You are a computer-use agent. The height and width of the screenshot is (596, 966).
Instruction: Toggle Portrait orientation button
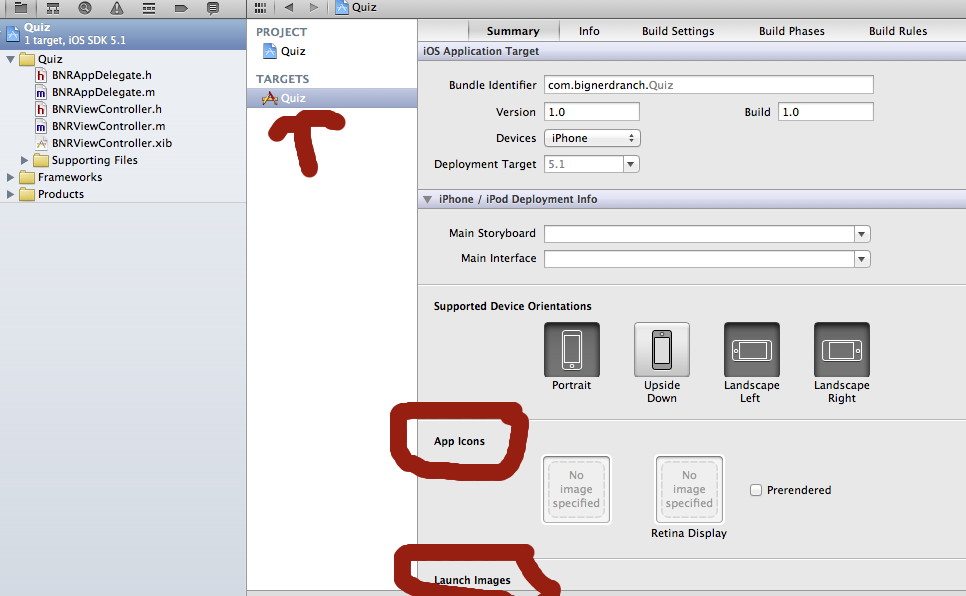[x=572, y=350]
